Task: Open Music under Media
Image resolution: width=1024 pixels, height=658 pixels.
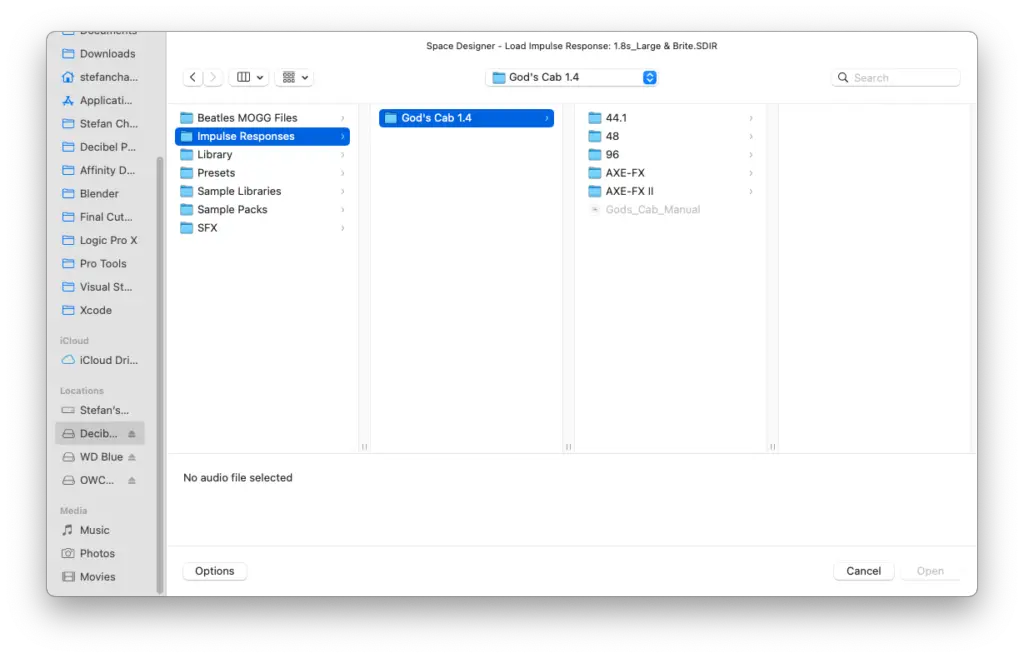Action: [x=99, y=530]
